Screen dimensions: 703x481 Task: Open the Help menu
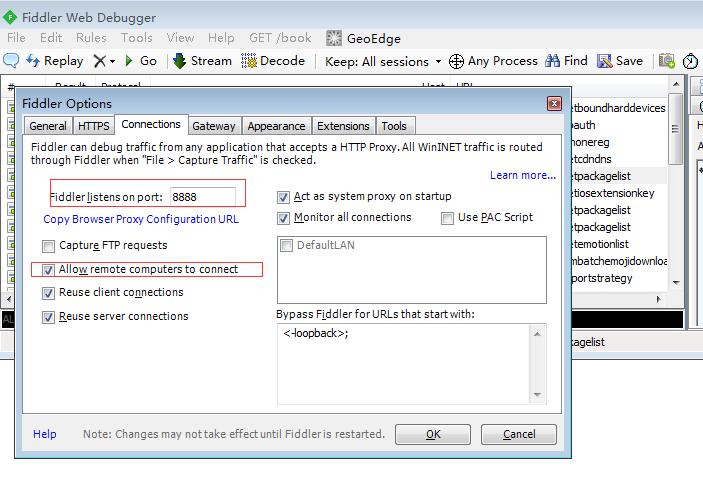tap(221, 38)
